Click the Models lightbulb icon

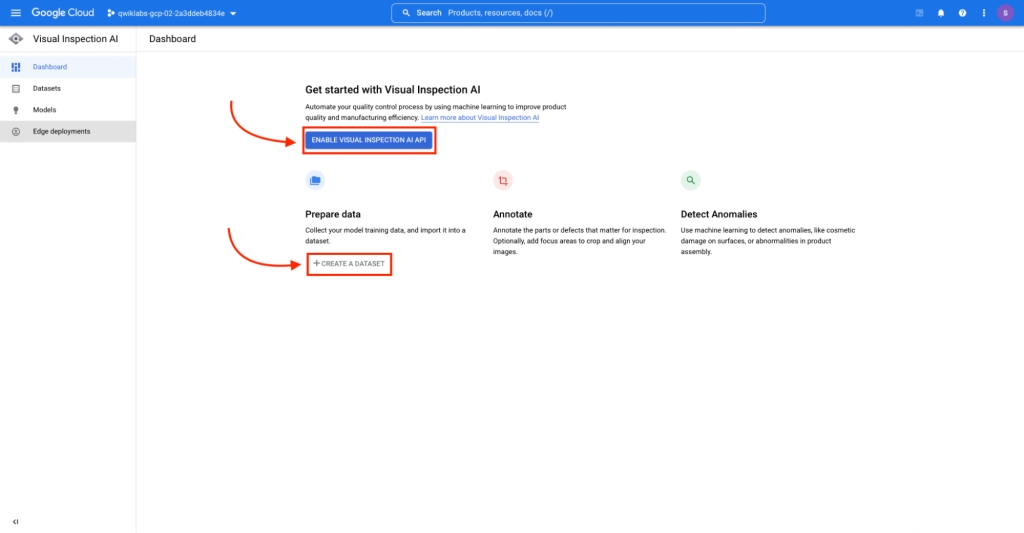click(16, 110)
